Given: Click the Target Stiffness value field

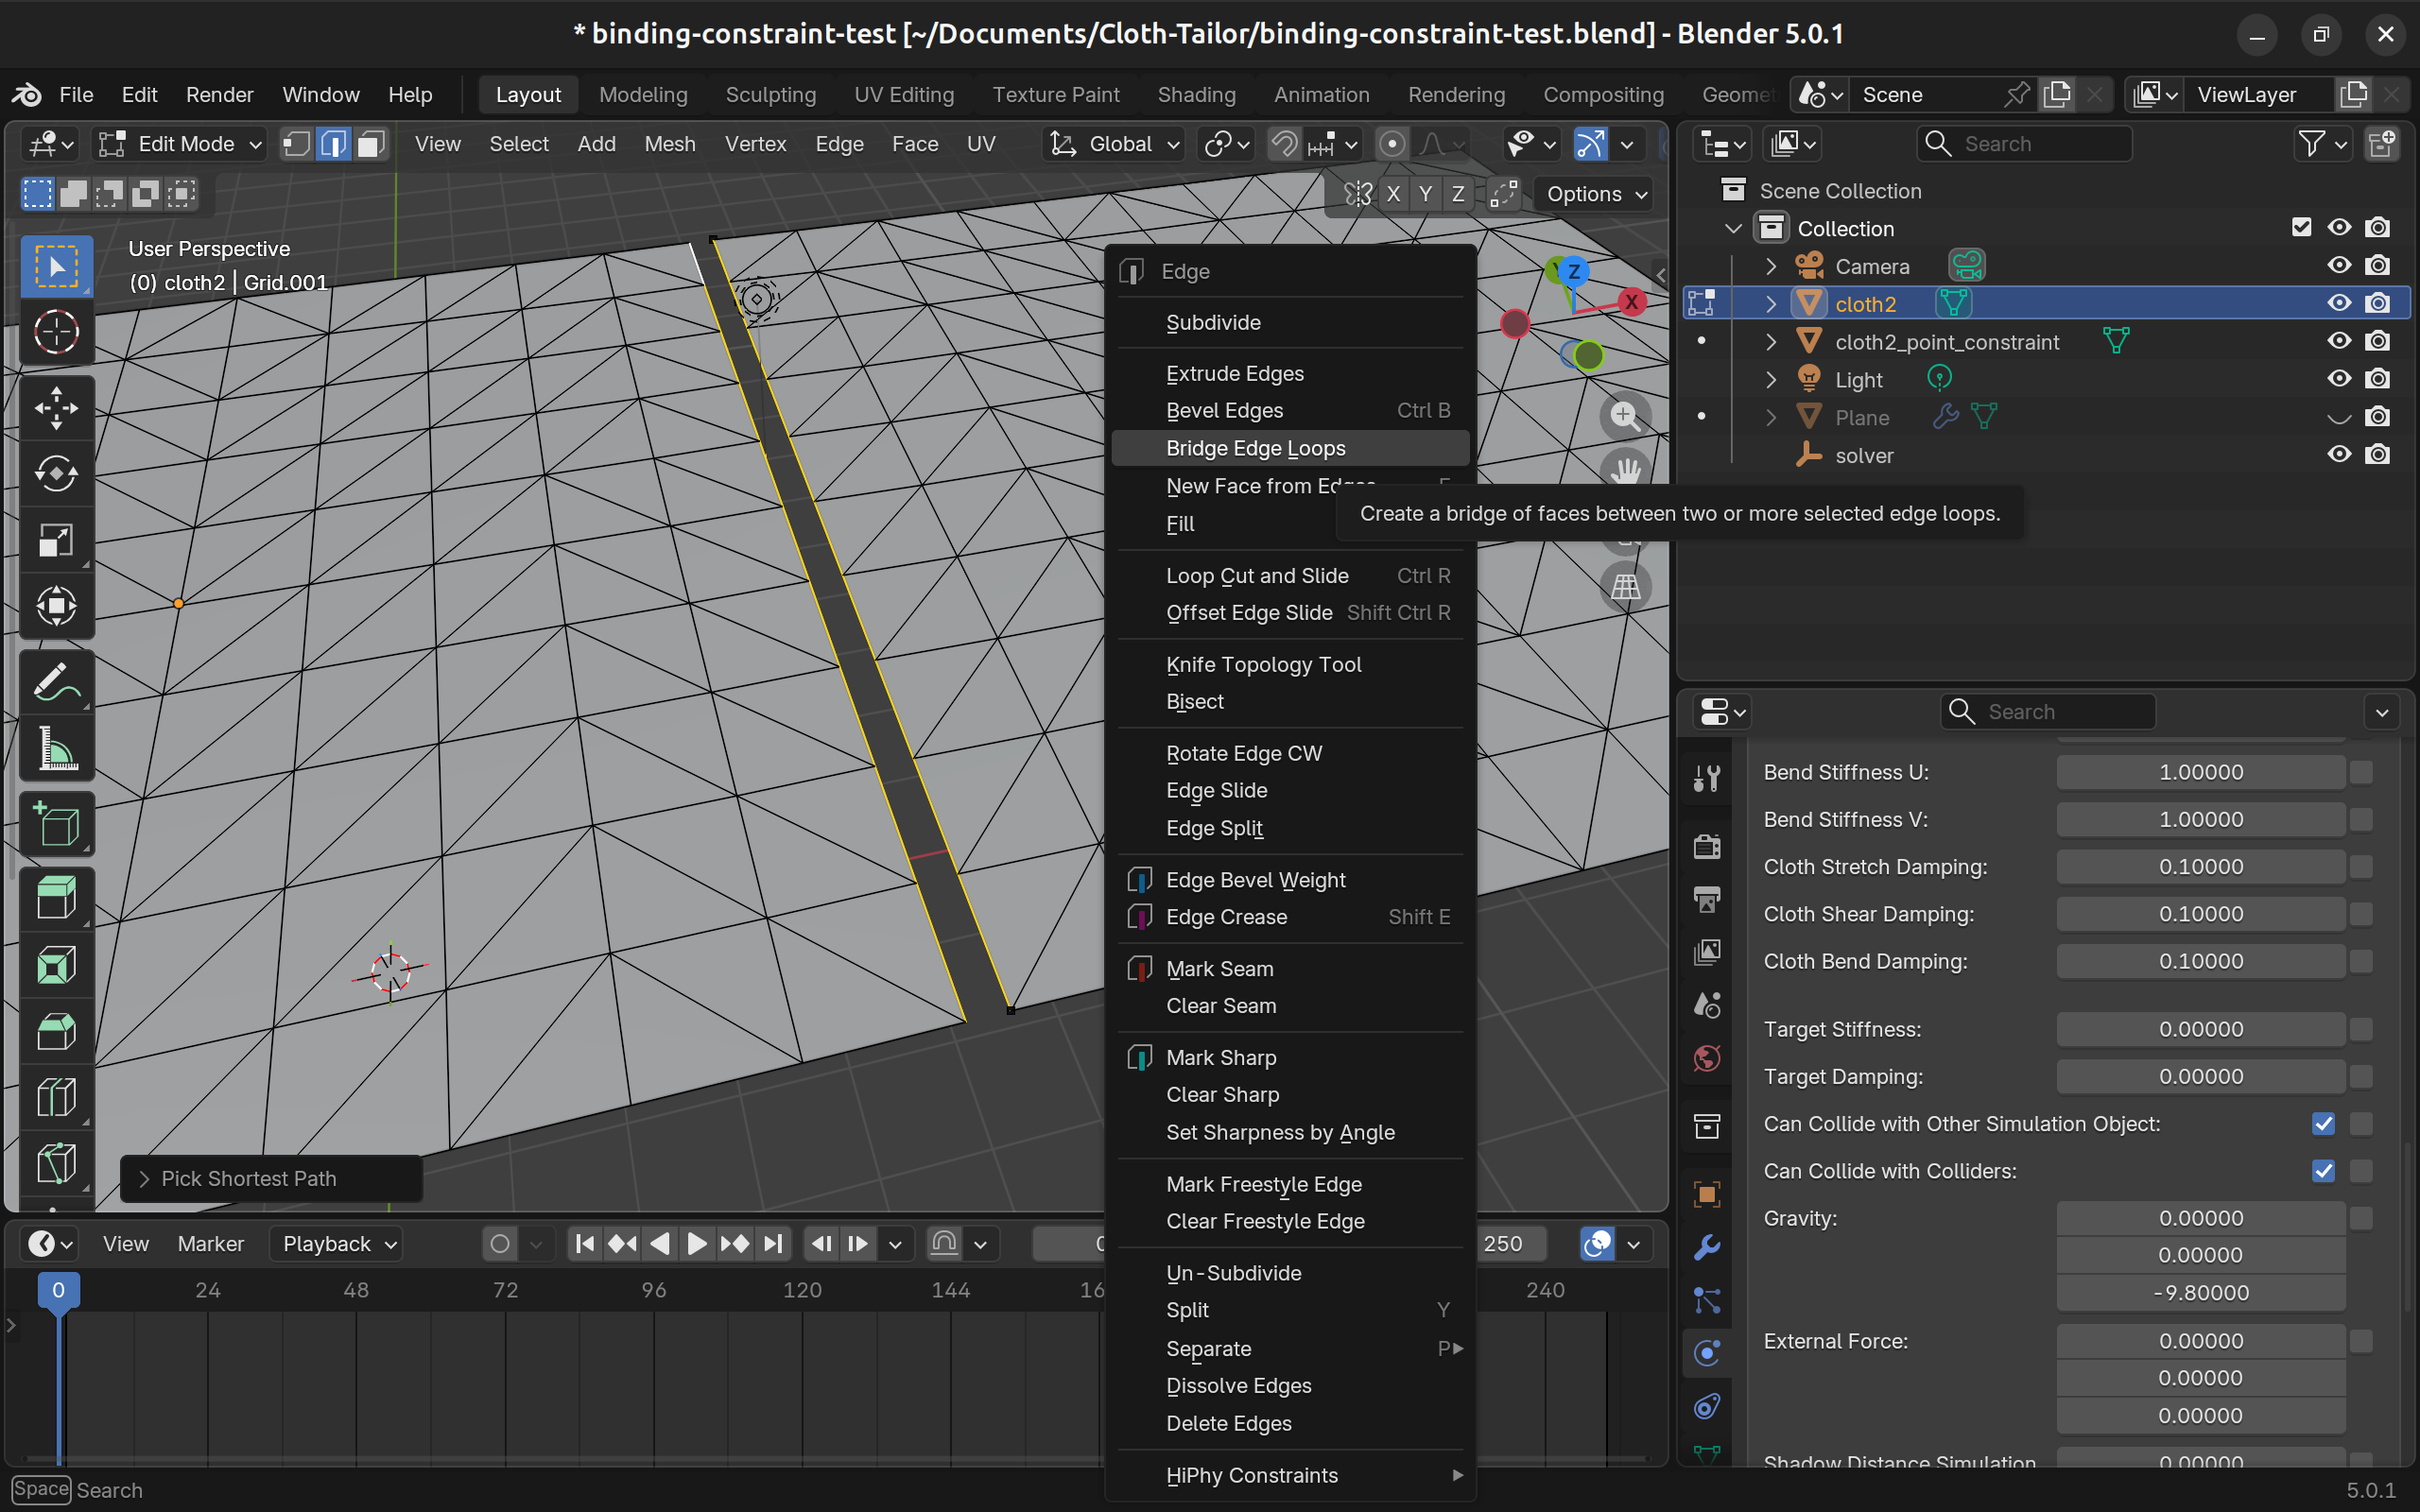Looking at the screenshot, I should [x=2200, y=1029].
